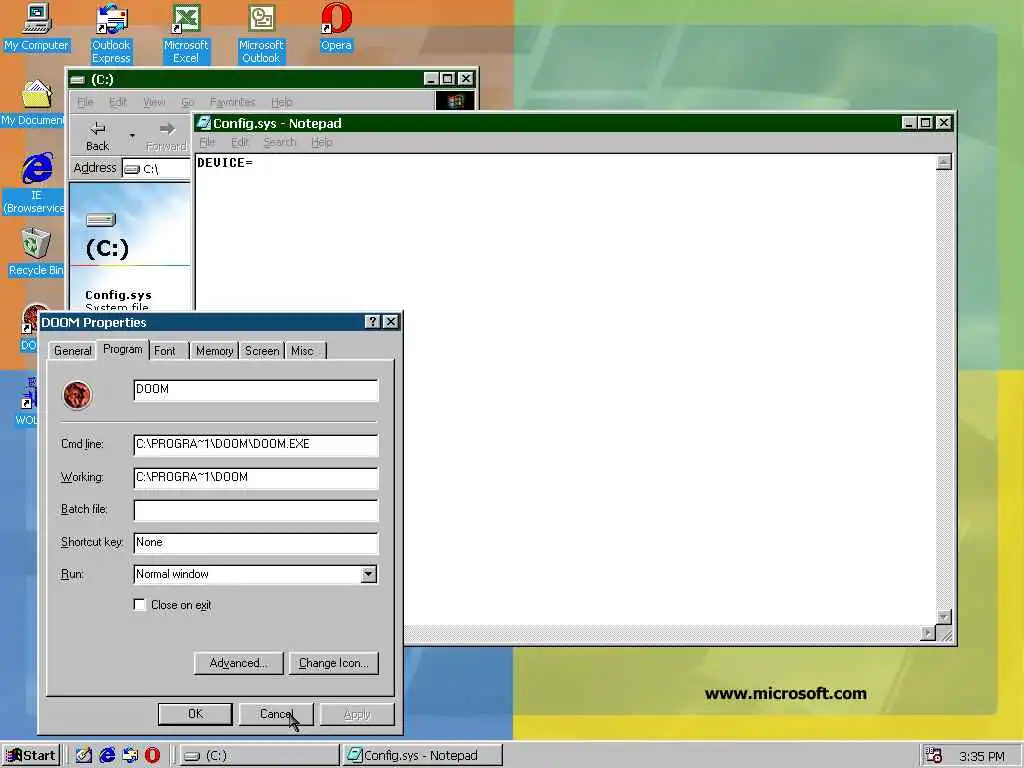Click the Notepad title bar icon

pyautogui.click(x=204, y=123)
